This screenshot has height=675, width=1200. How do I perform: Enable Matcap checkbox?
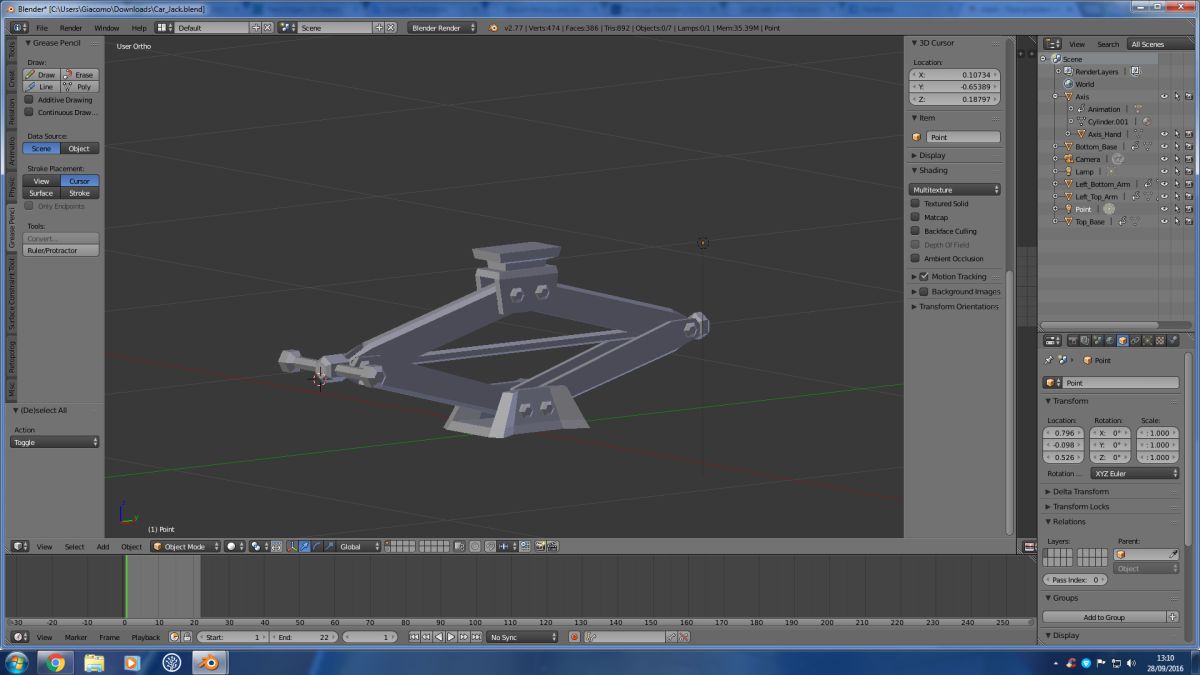coord(915,217)
